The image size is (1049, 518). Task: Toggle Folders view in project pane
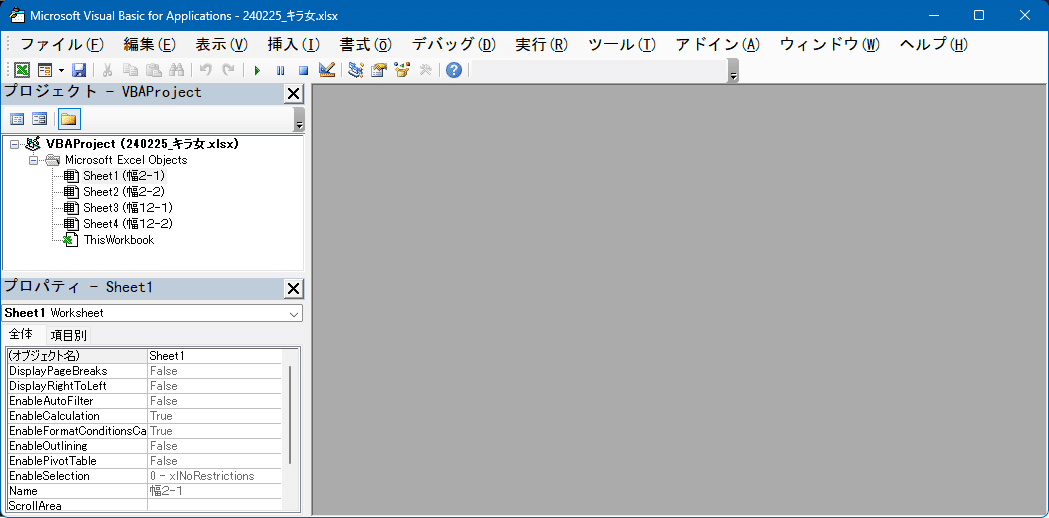click(69, 119)
